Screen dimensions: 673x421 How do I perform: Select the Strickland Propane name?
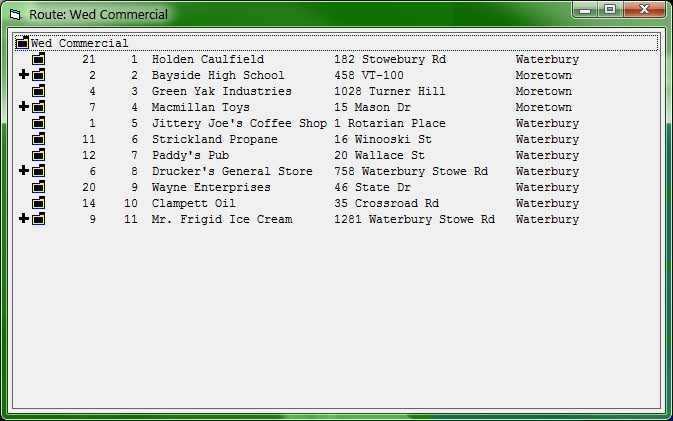coord(215,139)
